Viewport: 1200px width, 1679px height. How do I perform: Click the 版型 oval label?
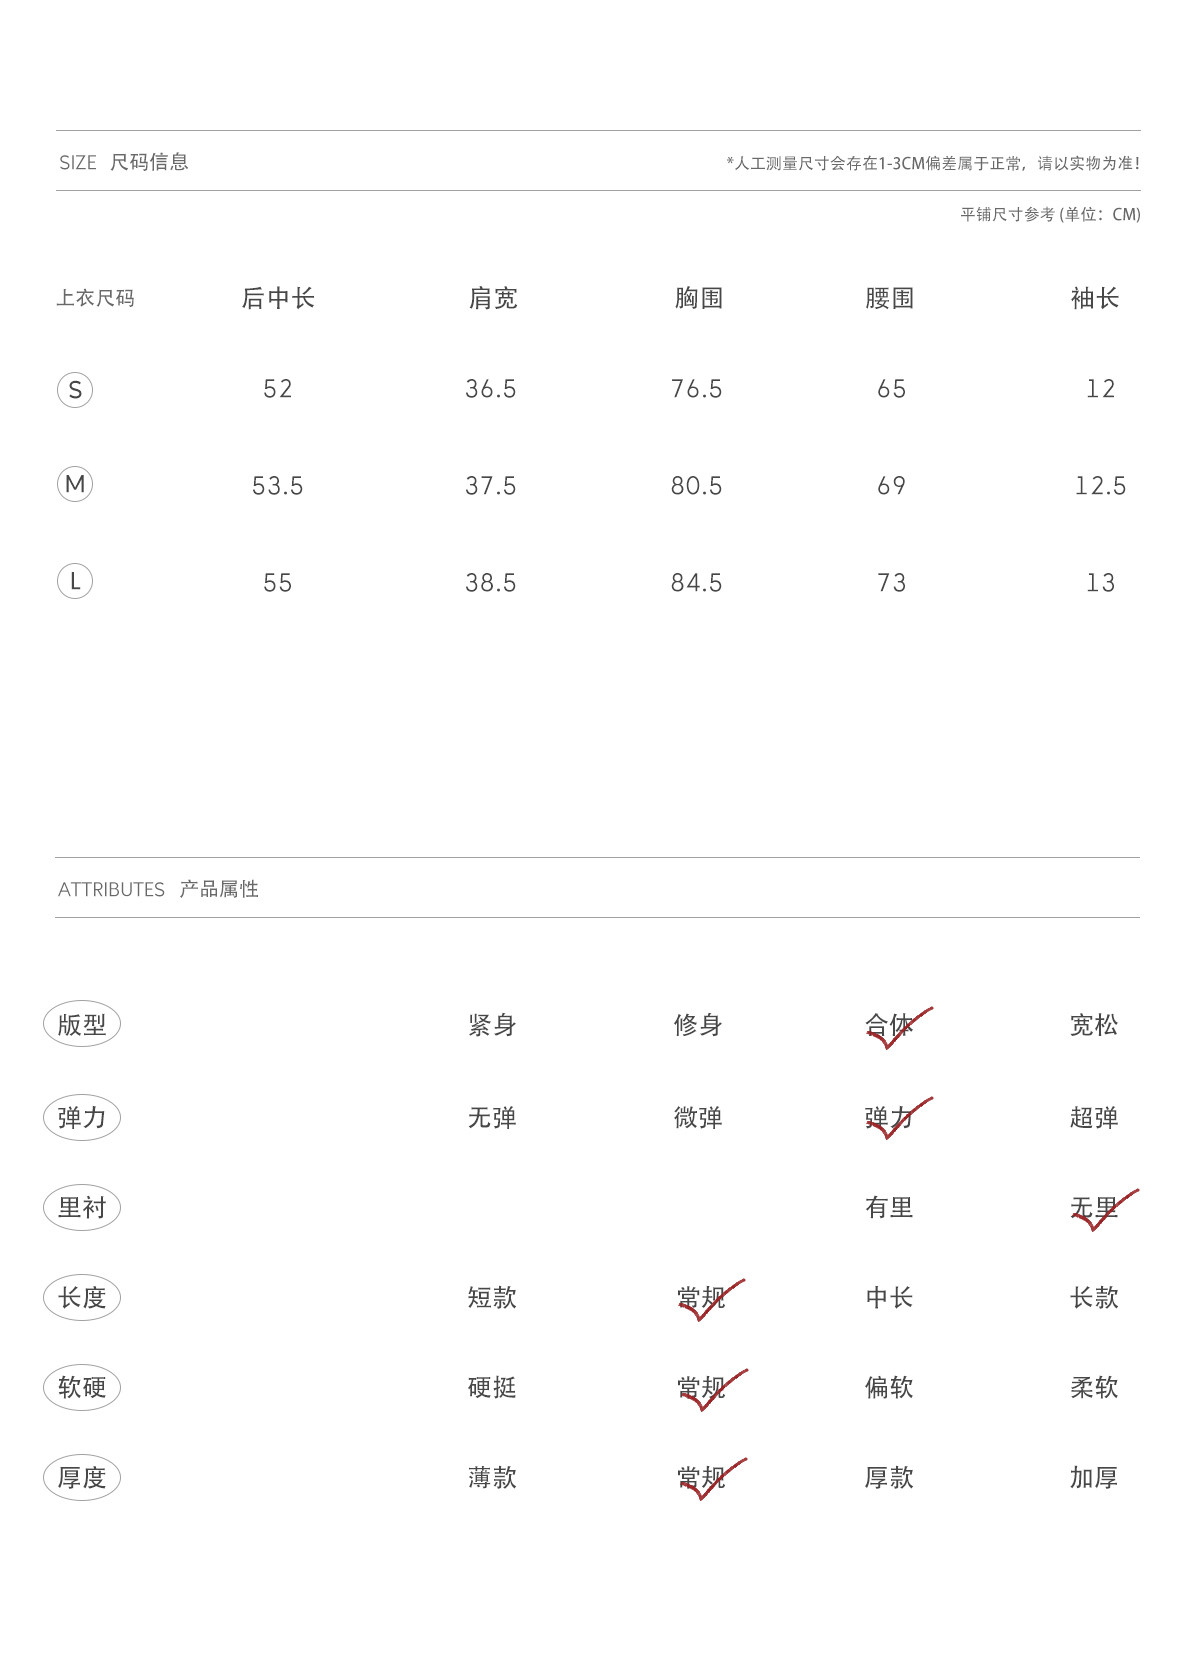(82, 1024)
